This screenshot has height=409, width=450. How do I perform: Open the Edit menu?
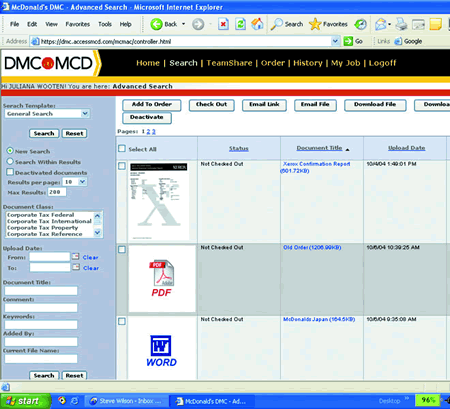[x=32, y=24]
